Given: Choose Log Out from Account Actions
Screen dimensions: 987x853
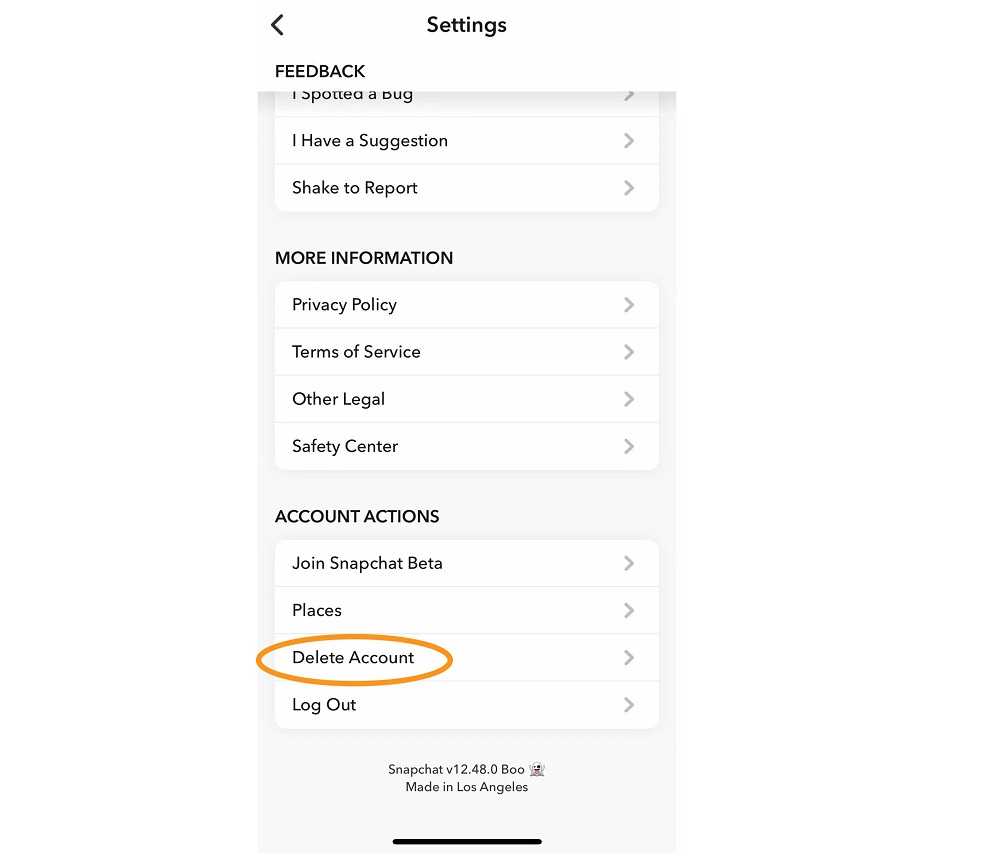Looking at the screenshot, I should pos(324,704).
